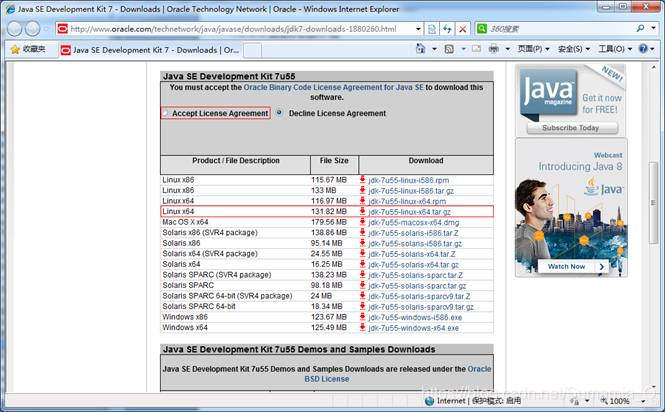Screen dimensions: 665x412
Task: Open the Favorites (收藏夹) label
Action: (x=34, y=49)
